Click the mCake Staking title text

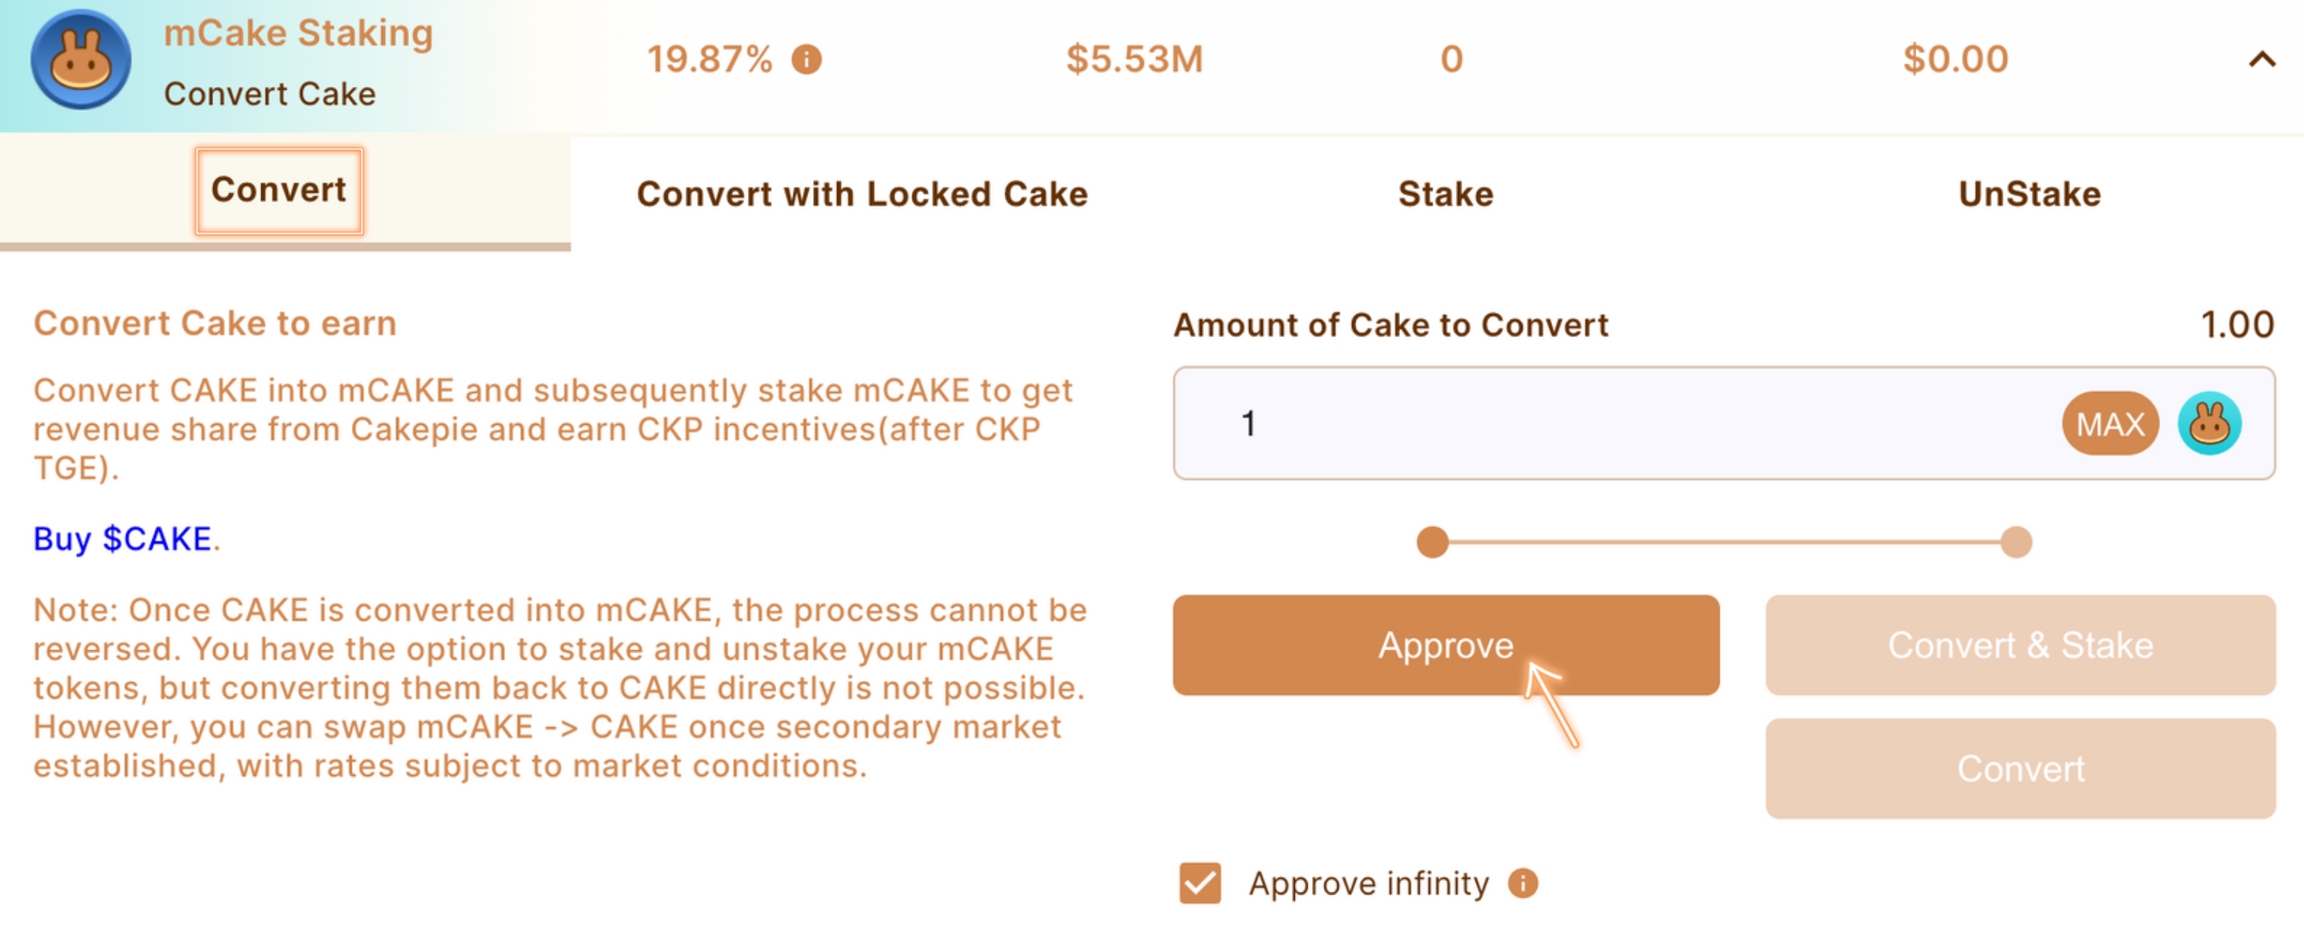pyautogui.click(x=298, y=33)
